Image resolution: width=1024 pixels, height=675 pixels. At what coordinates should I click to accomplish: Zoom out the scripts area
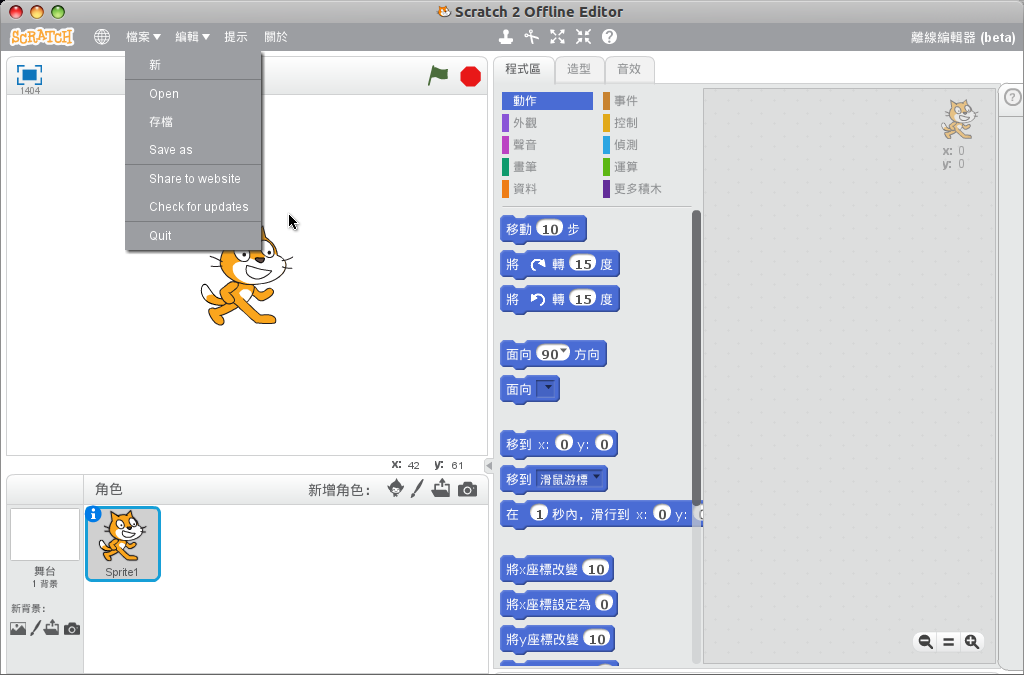point(925,642)
